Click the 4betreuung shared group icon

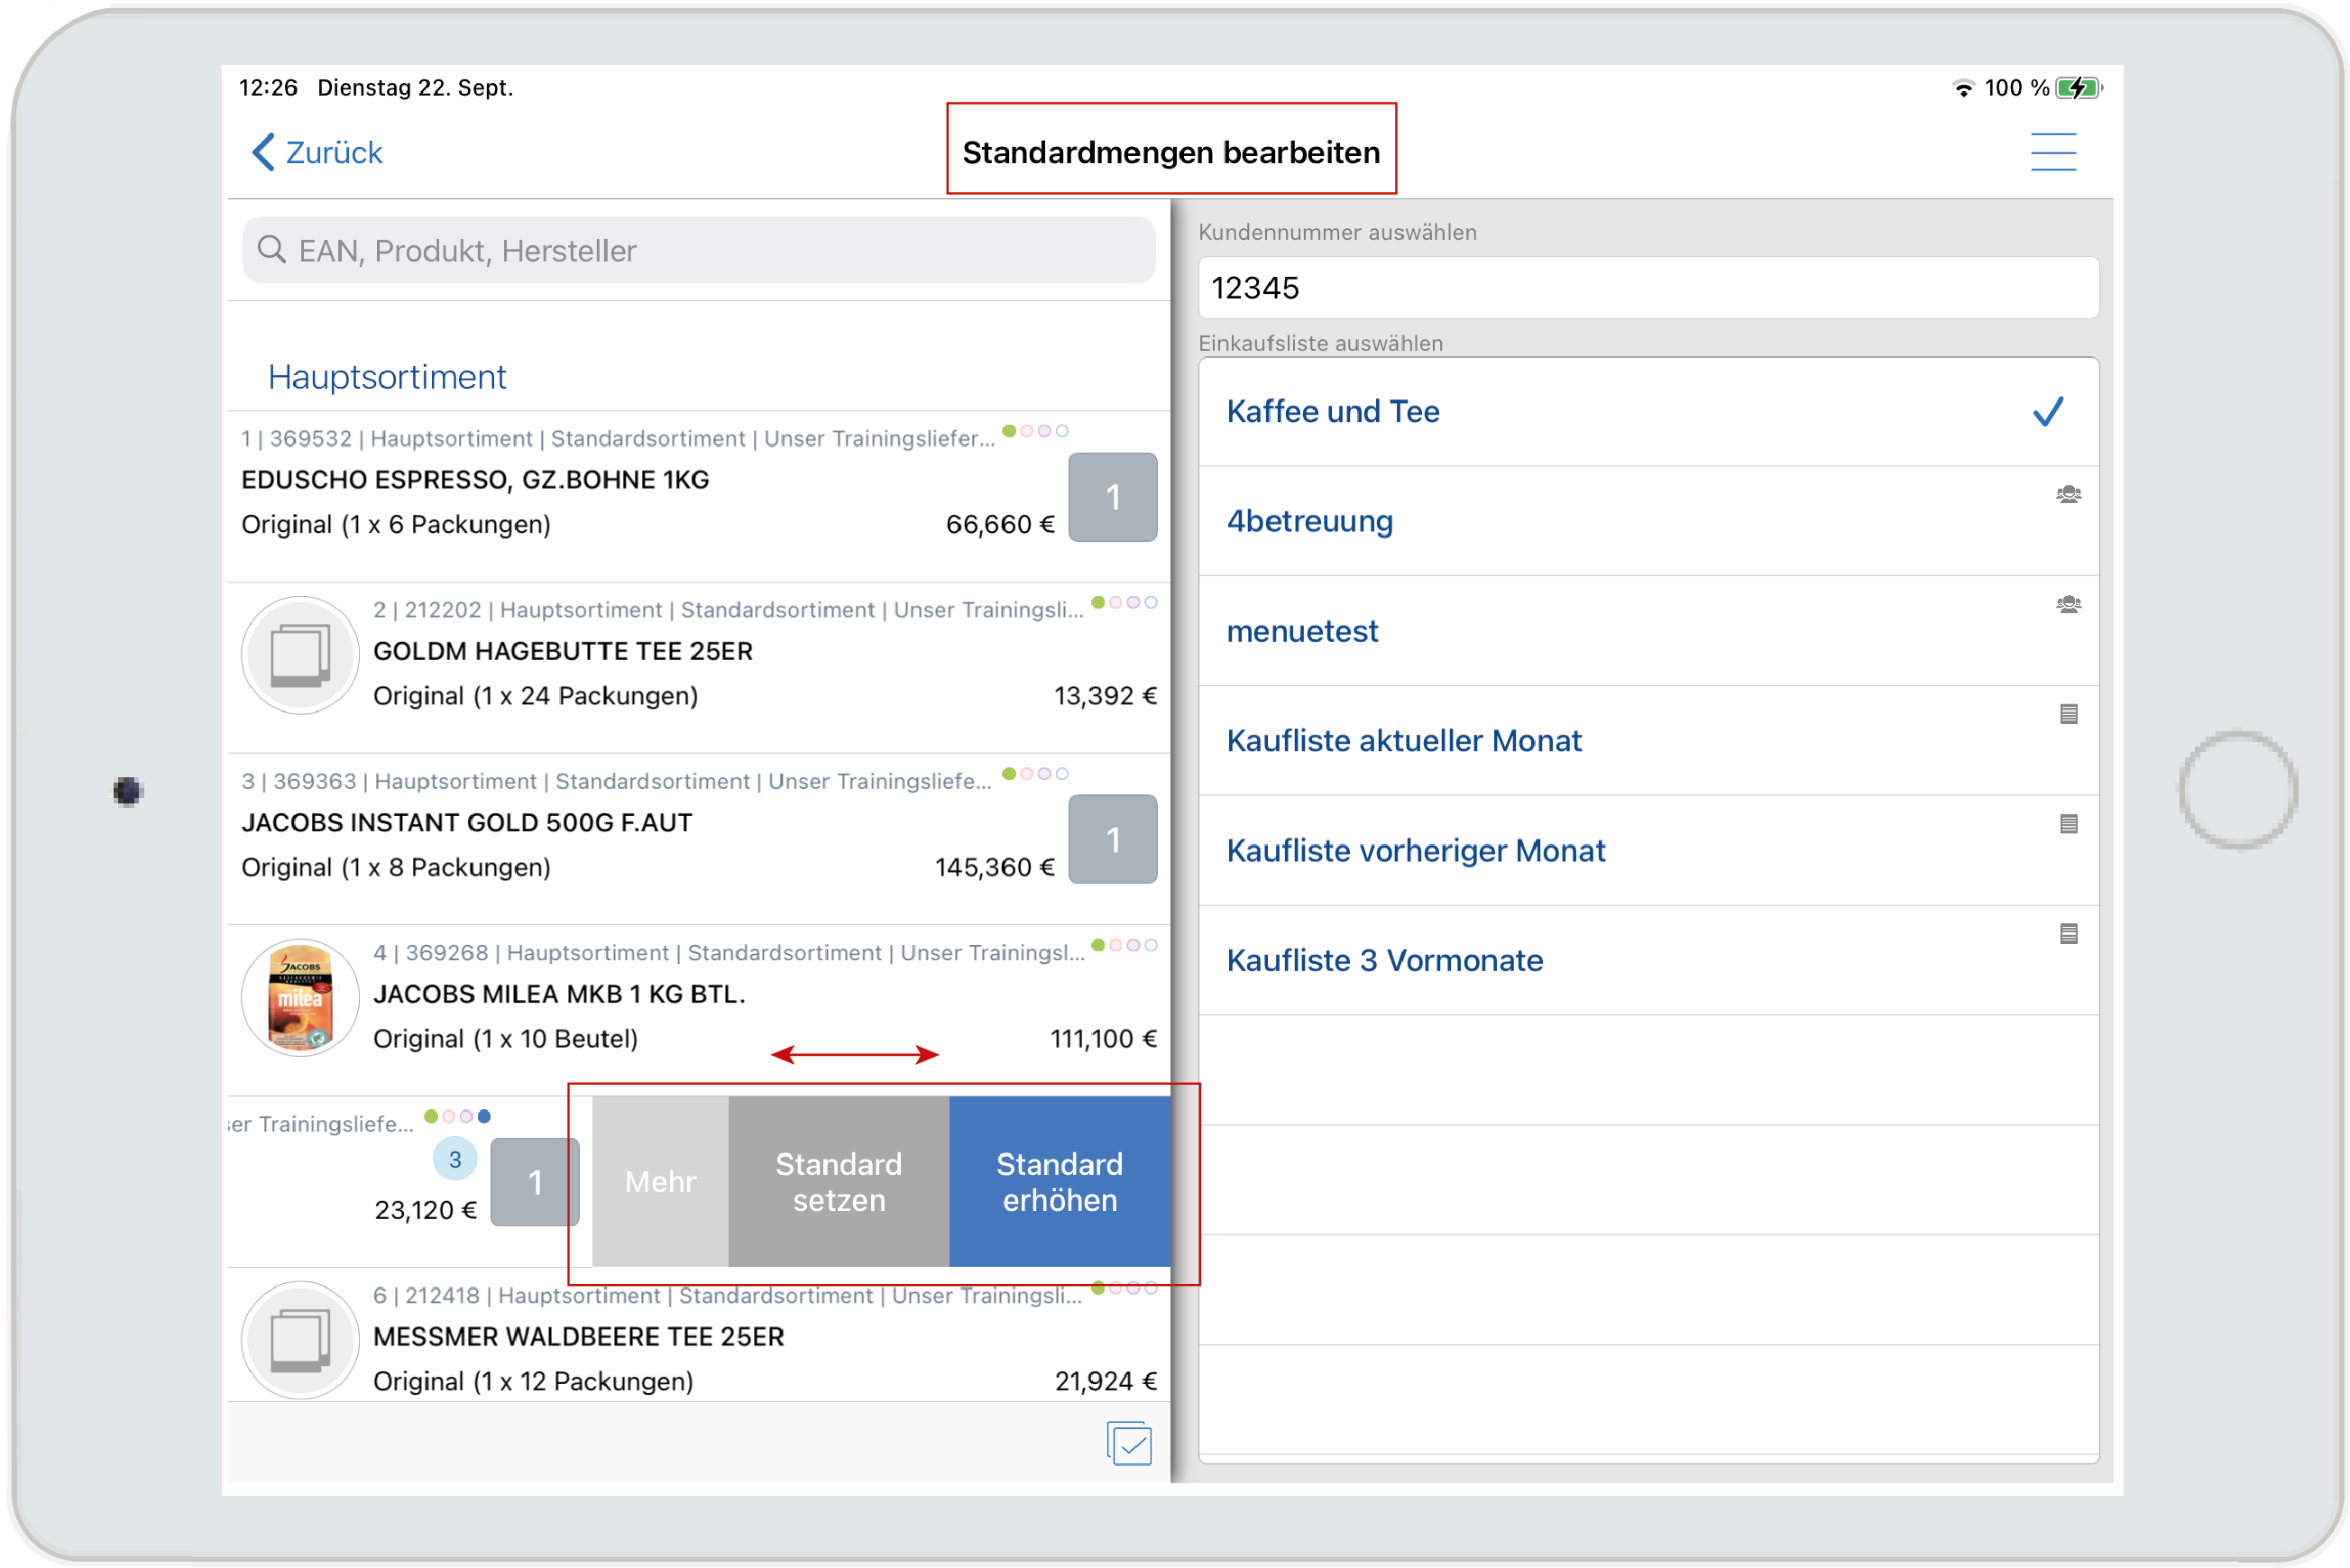tap(2067, 494)
